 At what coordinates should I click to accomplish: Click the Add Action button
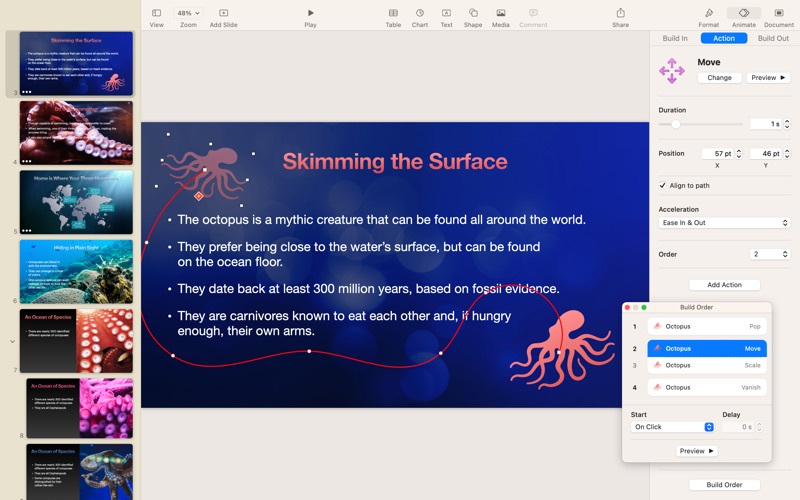click(x=724, y=285)
